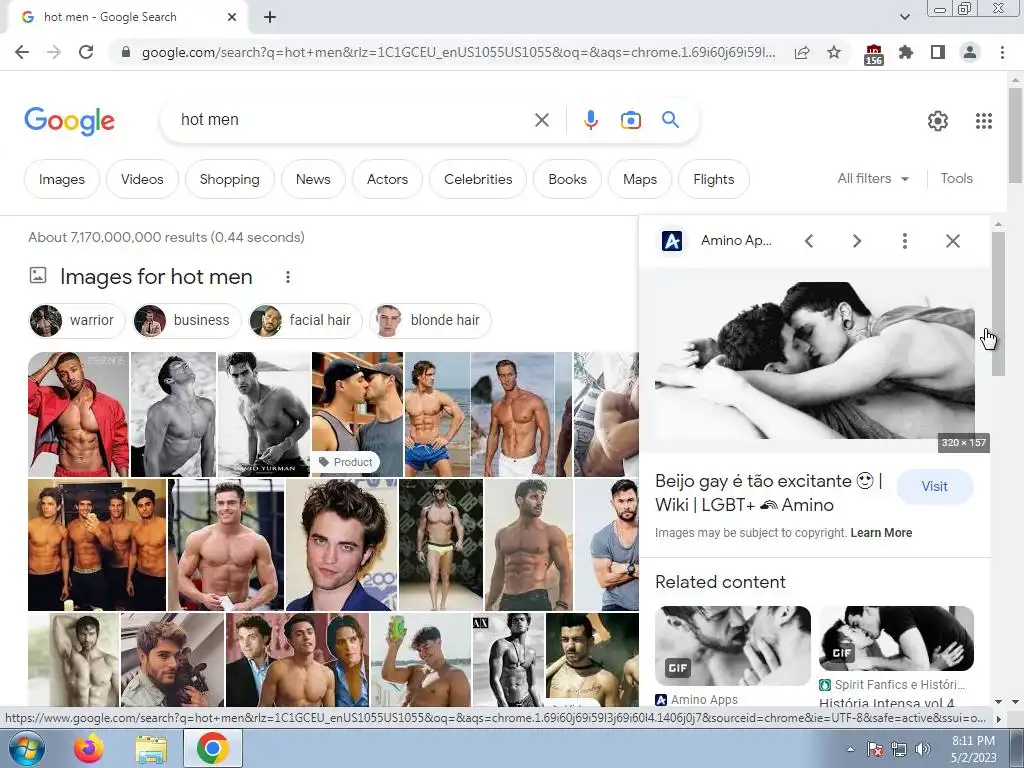Reload the current page
Viewport: 1024px width, 768px height.
(86, 52)
